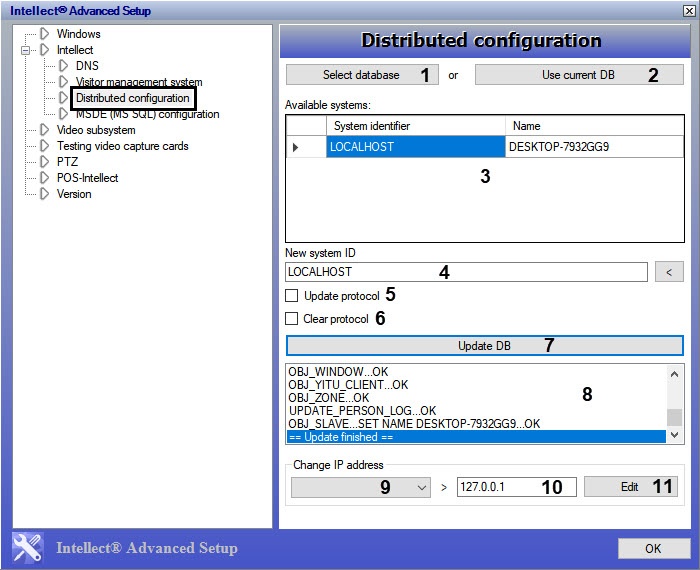The width and height of the screenshot is (700, 570).
Task: Click the wrench and screwdriver setup icon
Action: (x=28, y=548)
